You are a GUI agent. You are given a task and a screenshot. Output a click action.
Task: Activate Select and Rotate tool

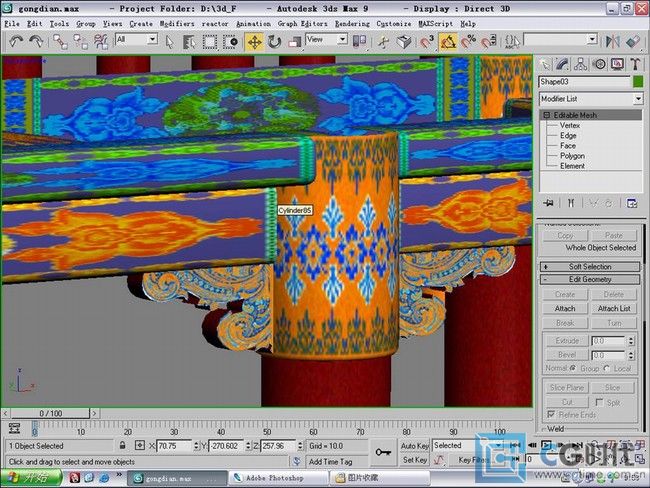[x=274, y=42]
